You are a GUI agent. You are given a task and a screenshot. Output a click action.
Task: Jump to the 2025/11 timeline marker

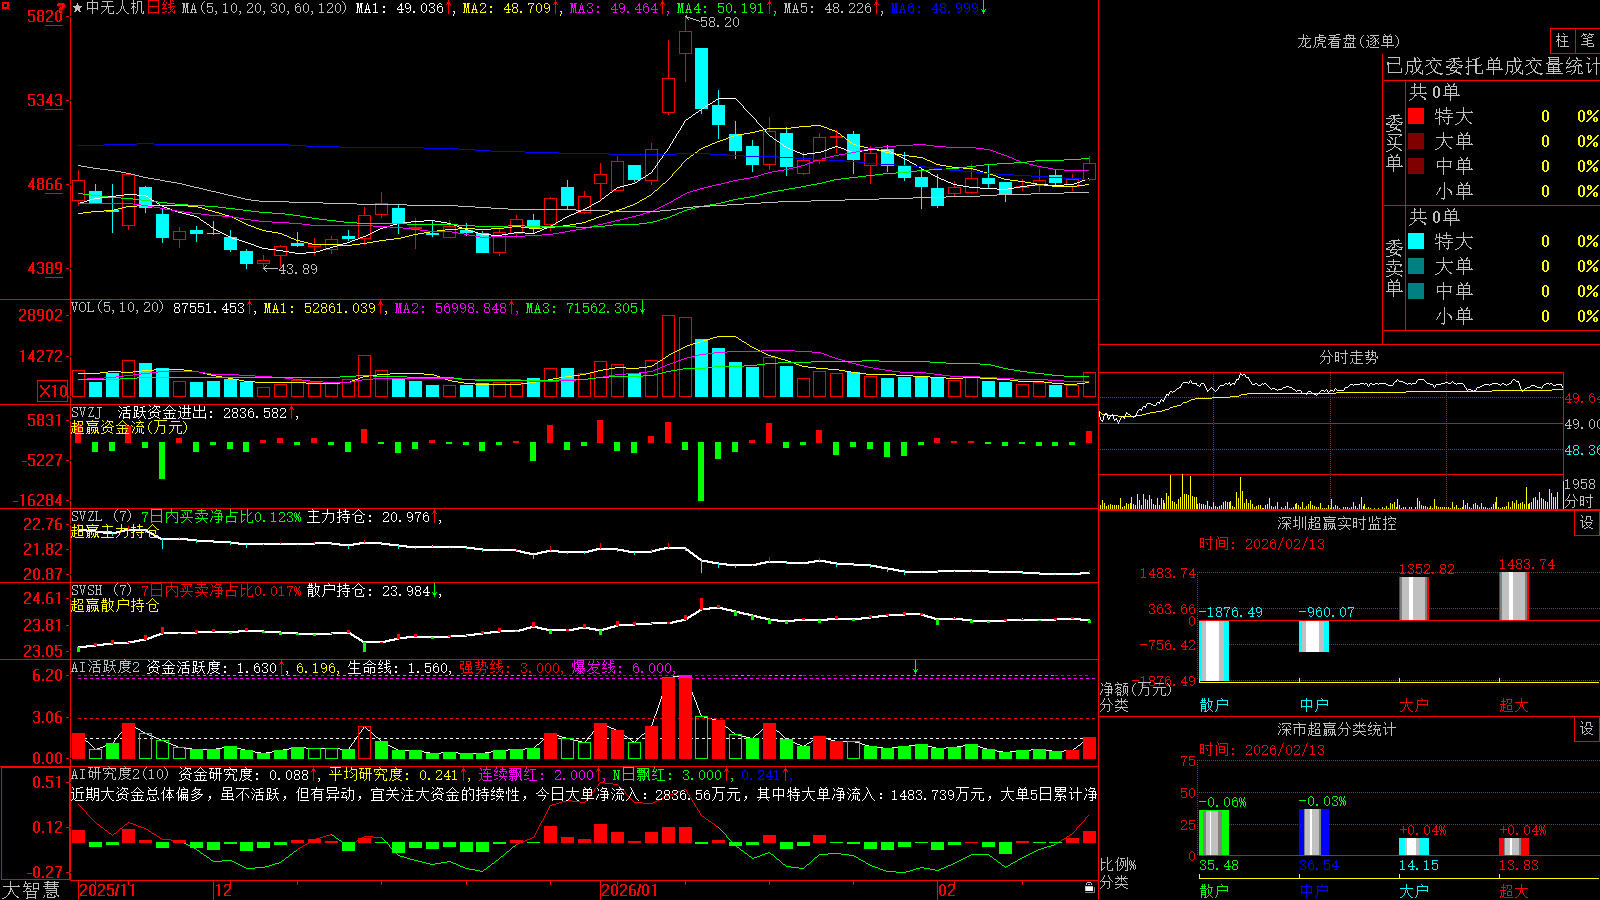pos(107,890)
